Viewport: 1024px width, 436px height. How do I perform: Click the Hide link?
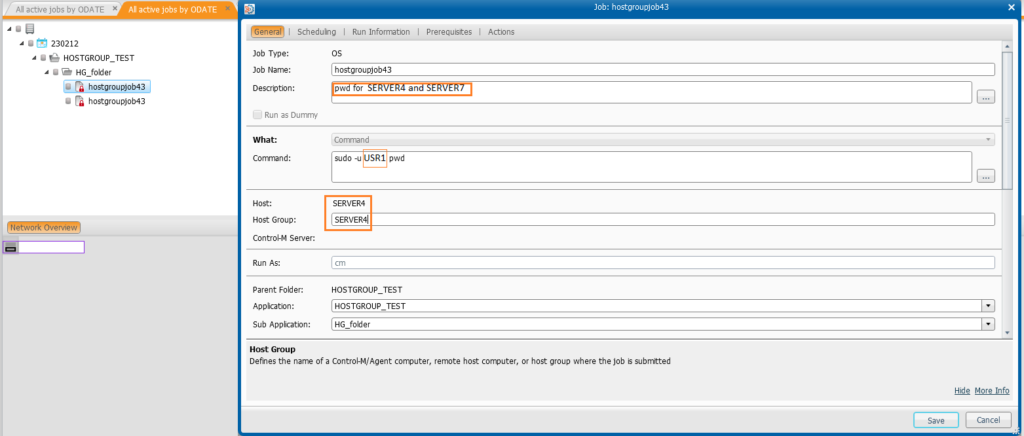[x=961, y=390]
